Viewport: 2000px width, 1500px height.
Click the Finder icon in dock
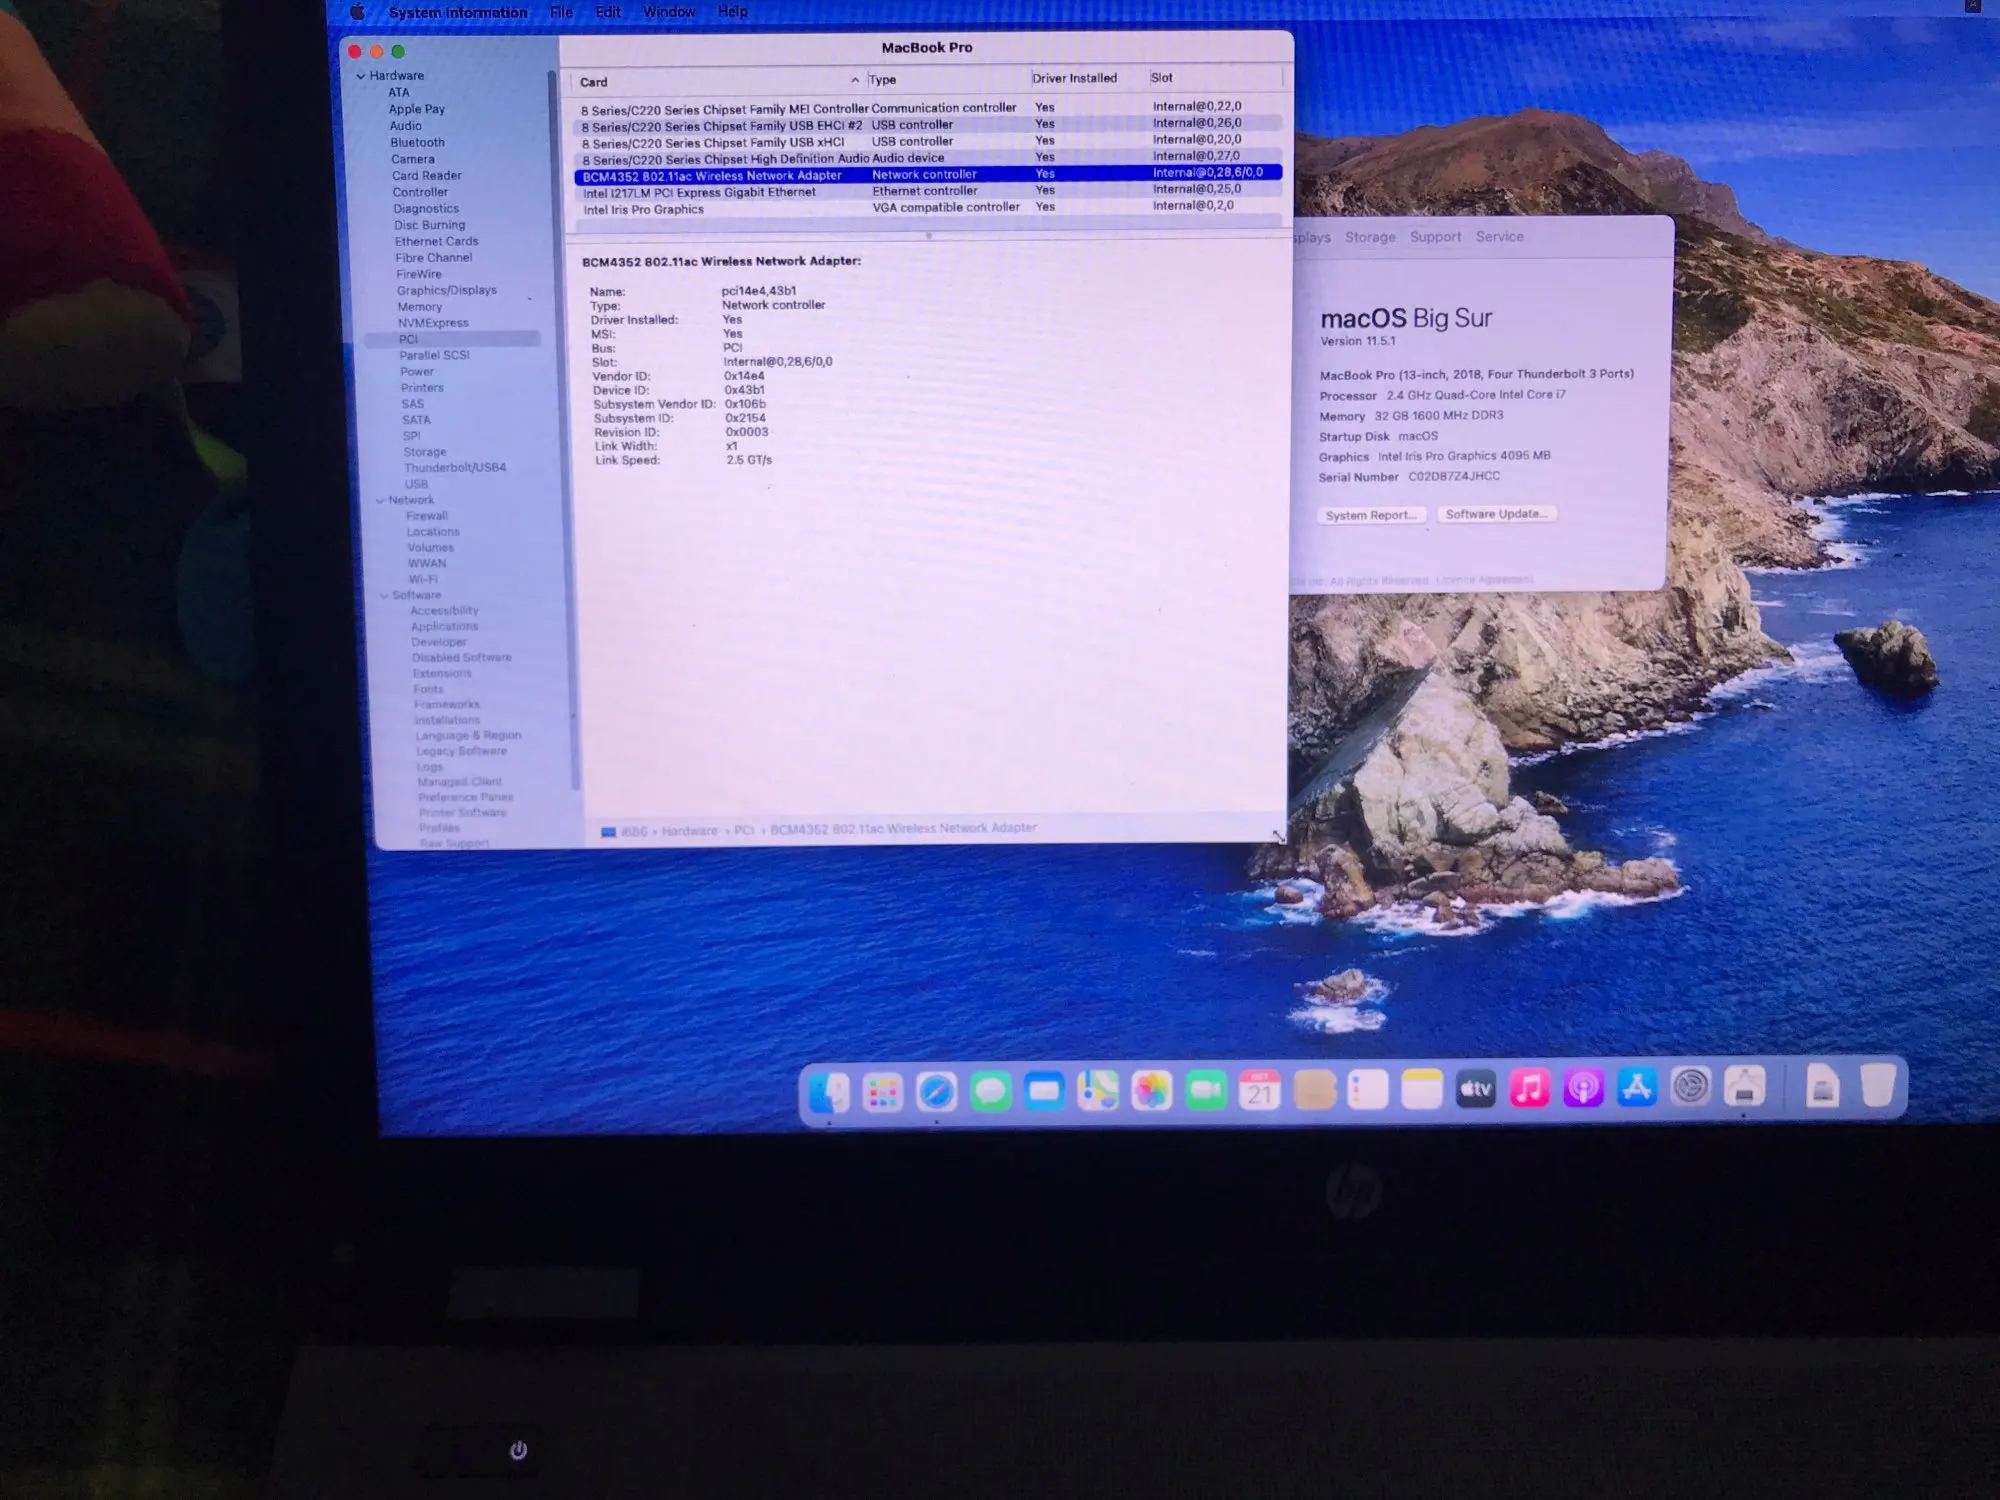pyautogui.click(x=829, y=1093)
